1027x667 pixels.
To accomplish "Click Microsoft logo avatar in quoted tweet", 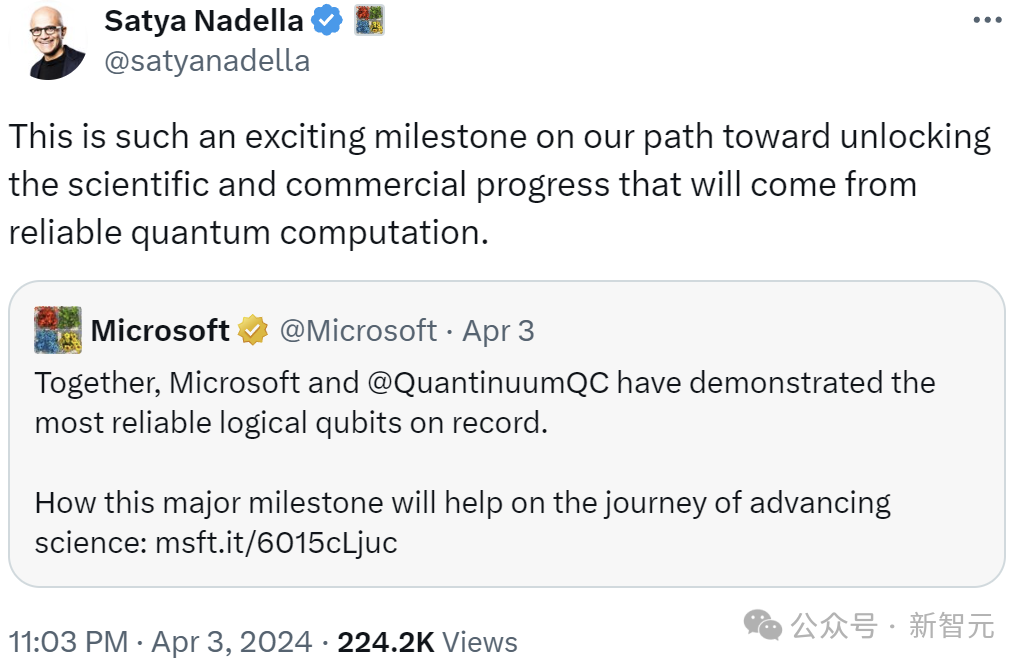I will pos(58,330).
